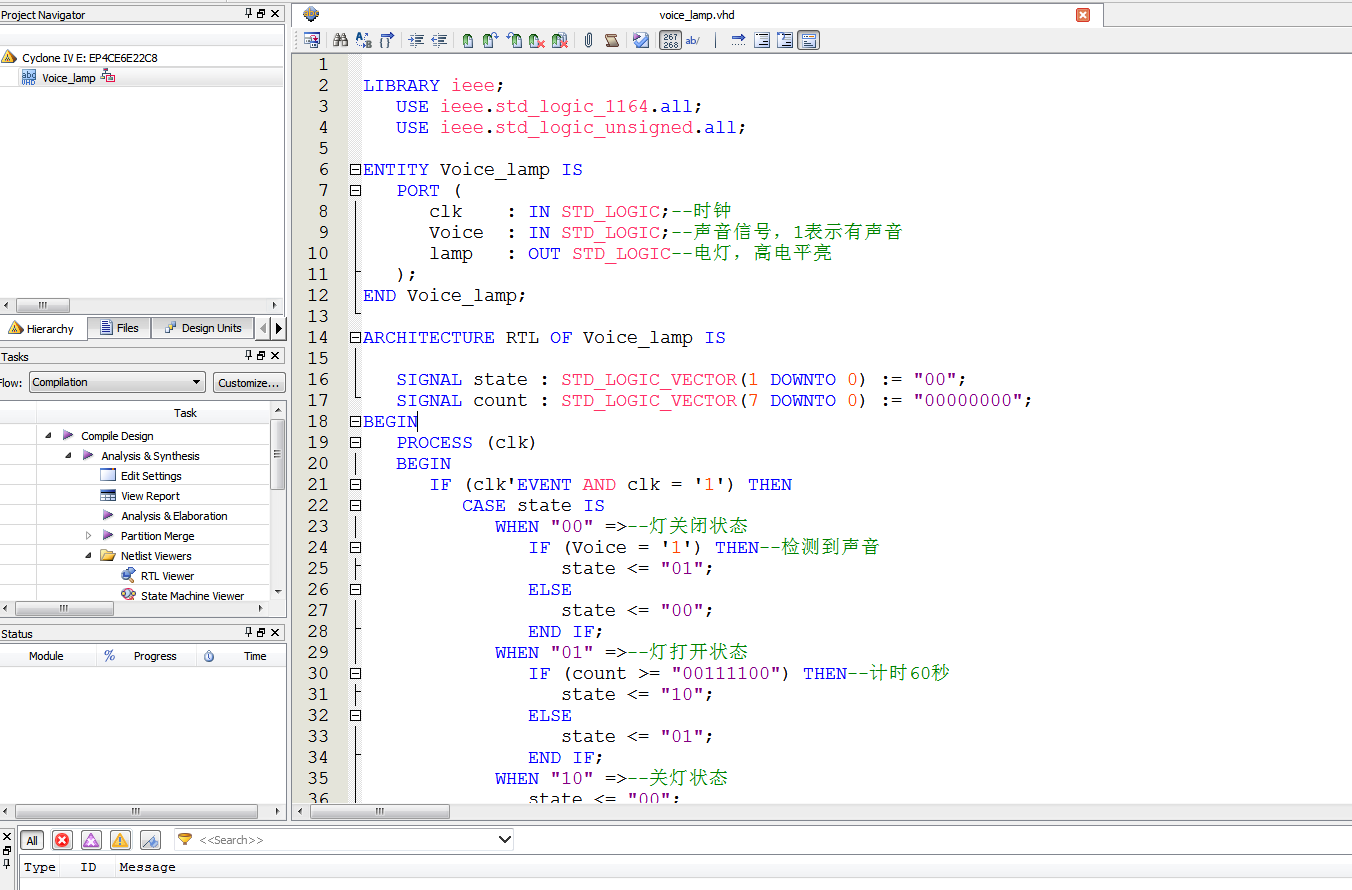The width and height of the screenshot is (1352, 890).
Task: Click the All messages filter button
Action: [32, 840]
